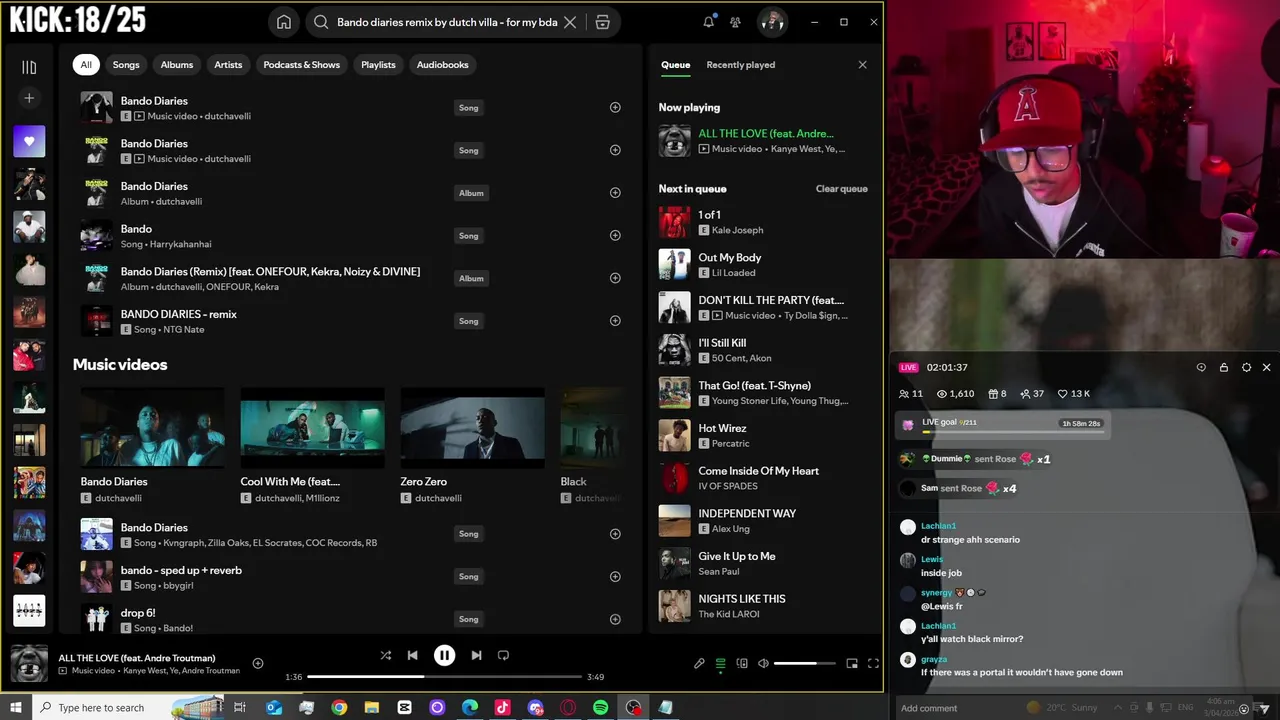Open Music videos section heading
1280x720 pixels.
(120, 365)
